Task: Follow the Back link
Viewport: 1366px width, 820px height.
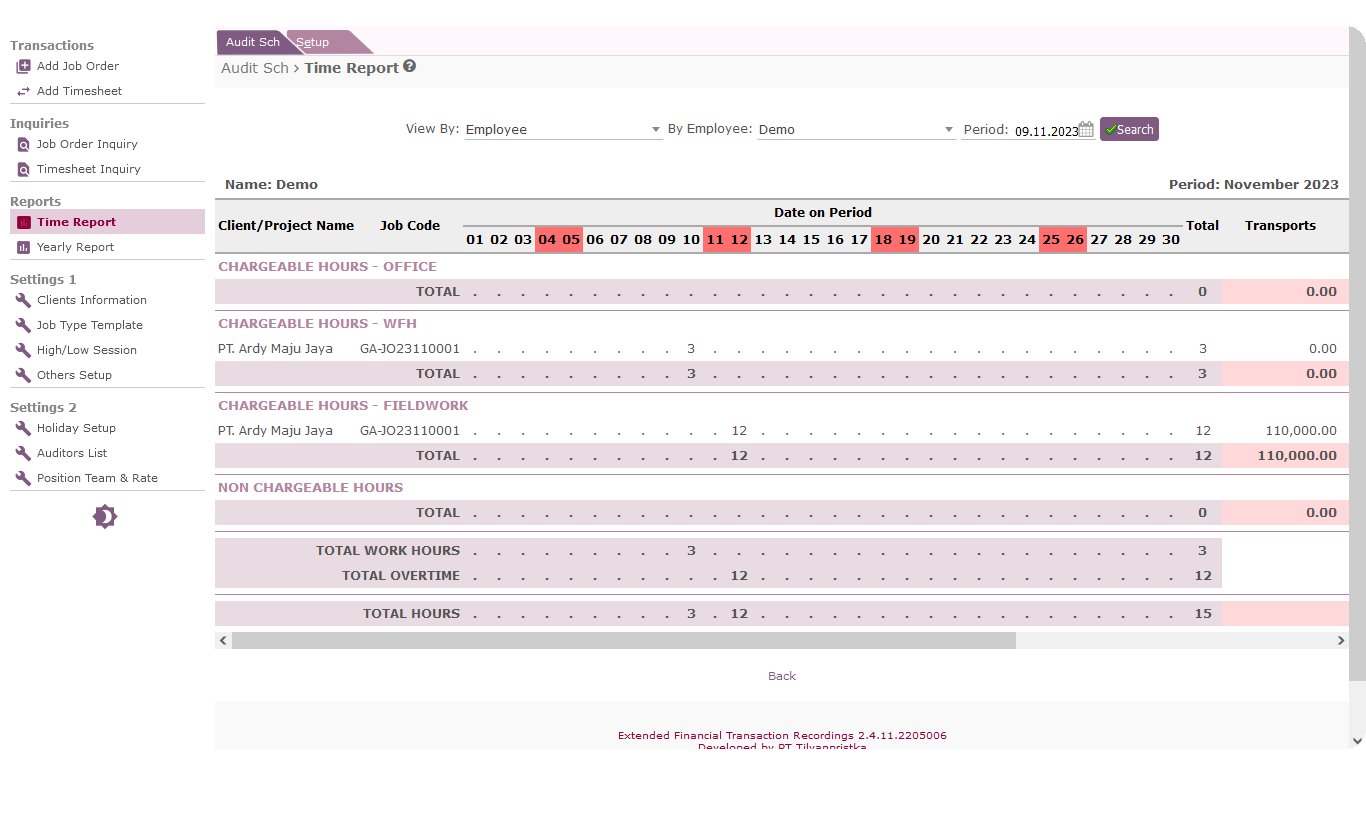Action: (782, 676)
